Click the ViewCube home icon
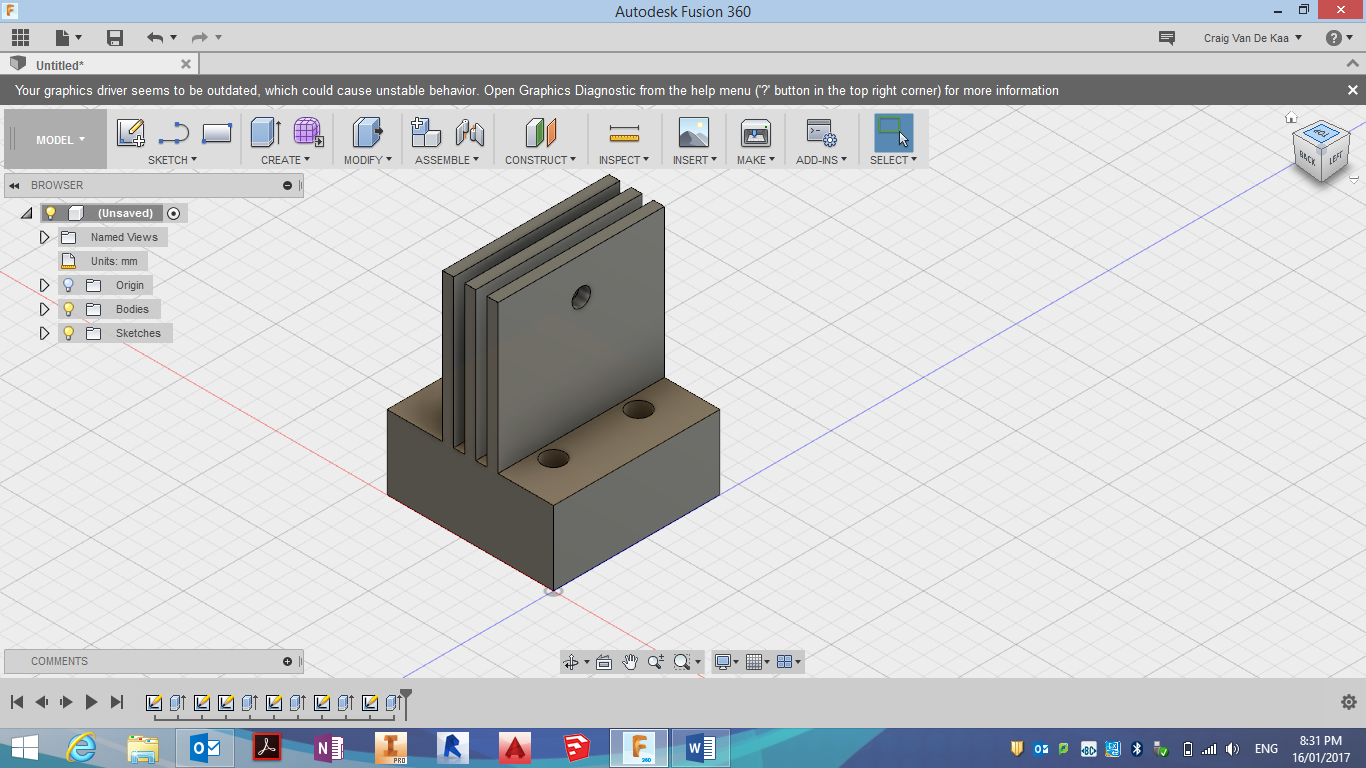 [x=1291, y=117]
